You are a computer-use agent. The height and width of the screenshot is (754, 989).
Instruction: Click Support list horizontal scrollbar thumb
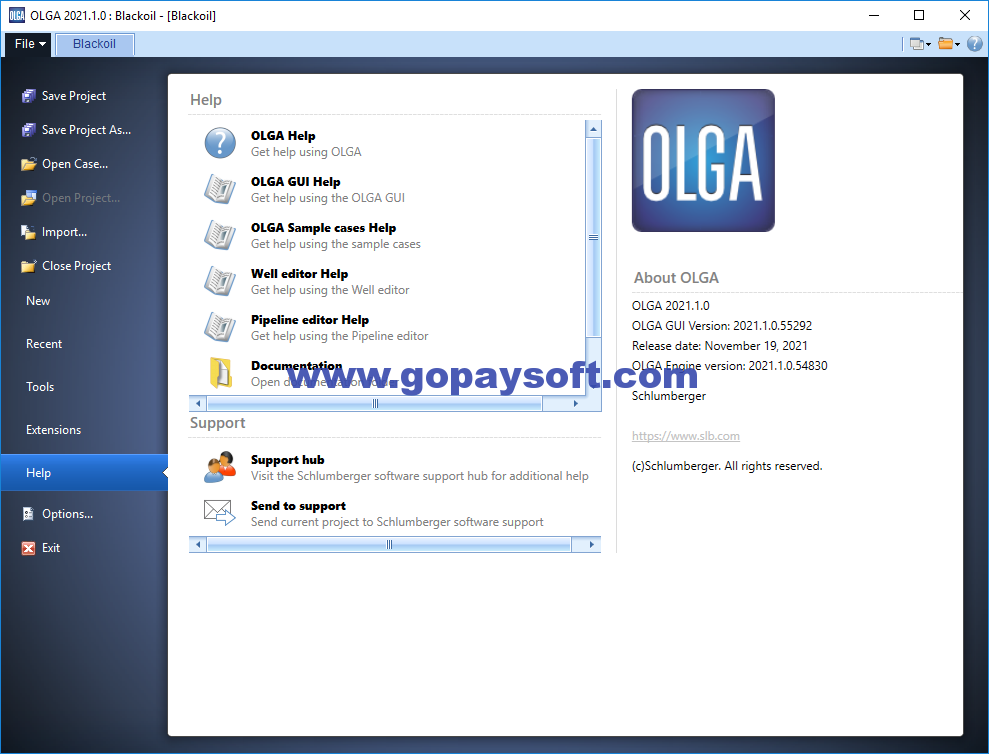pyautogui.click(x=389, y=545)
